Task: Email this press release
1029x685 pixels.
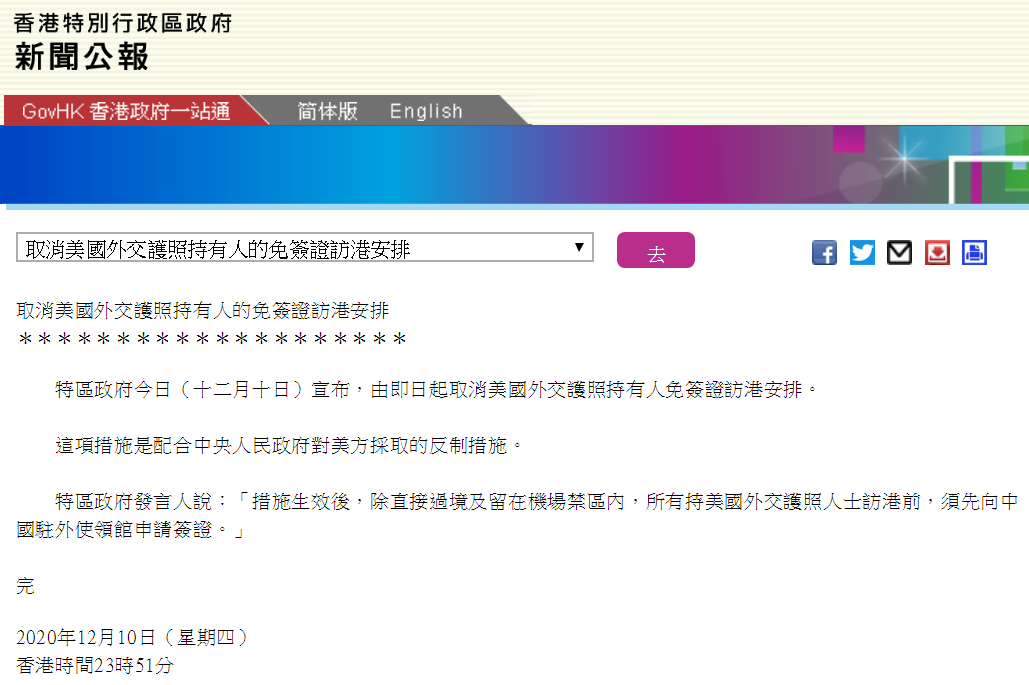Action: [898, 252]
